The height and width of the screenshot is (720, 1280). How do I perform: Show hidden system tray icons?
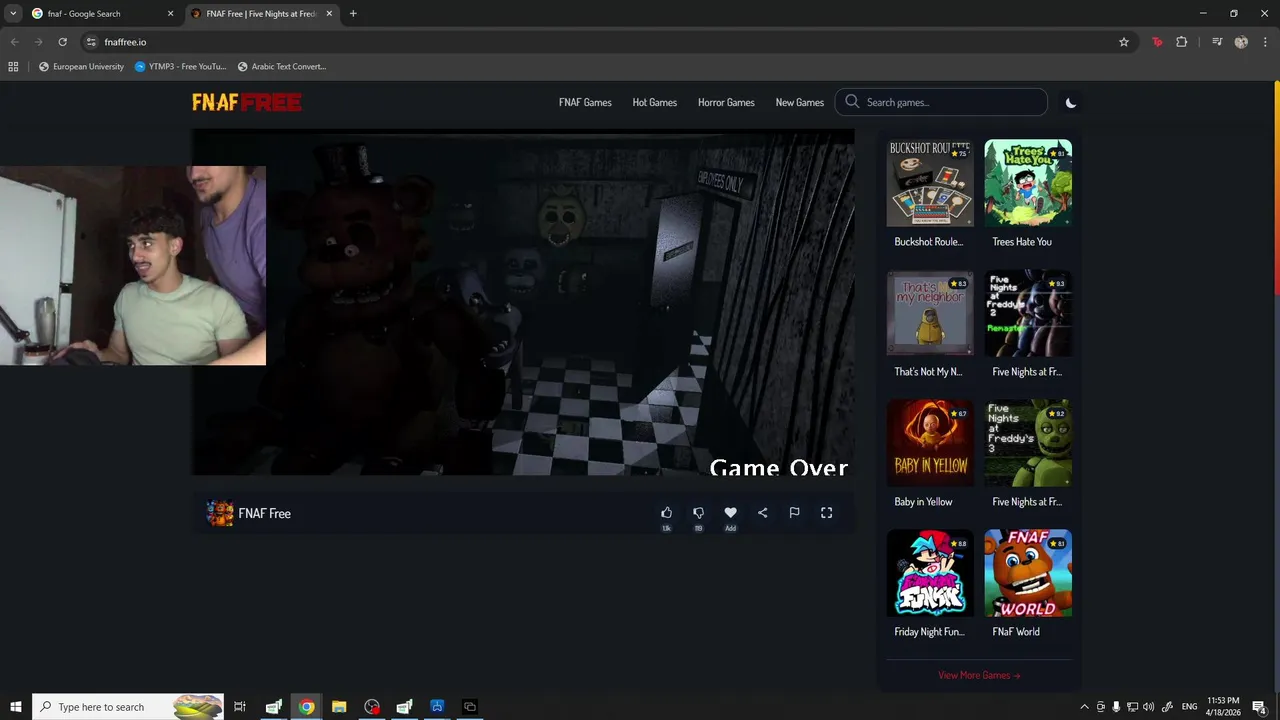coord(1084,707)
